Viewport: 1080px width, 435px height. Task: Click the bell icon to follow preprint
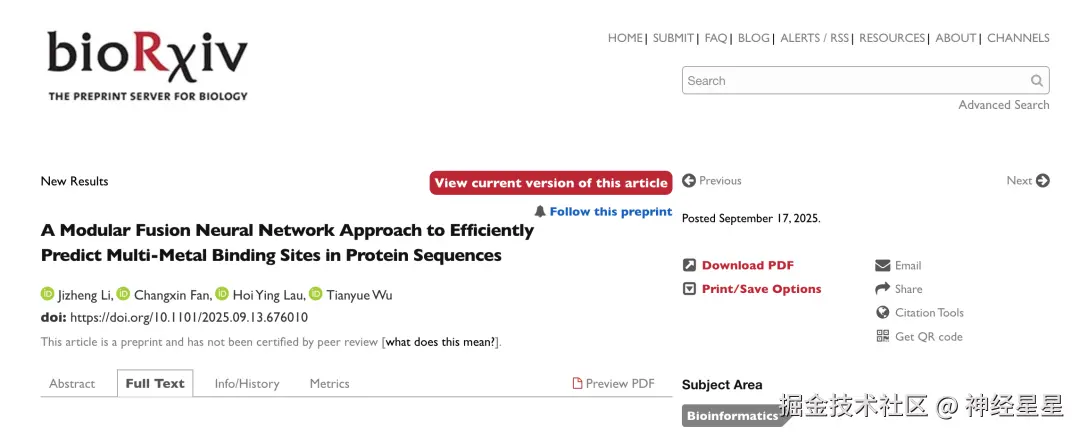[540, 212]
